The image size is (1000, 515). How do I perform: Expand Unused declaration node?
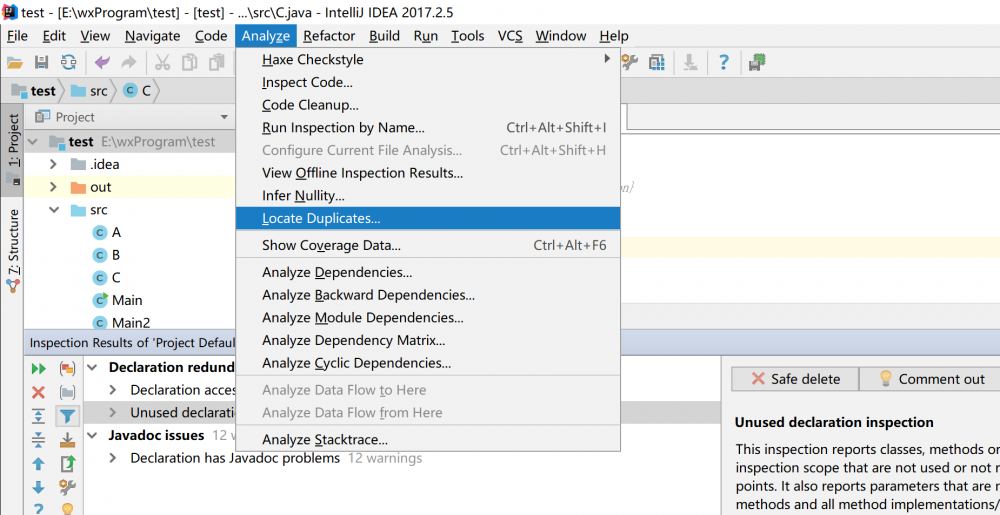pyautogui.click(x=113, y=413)
